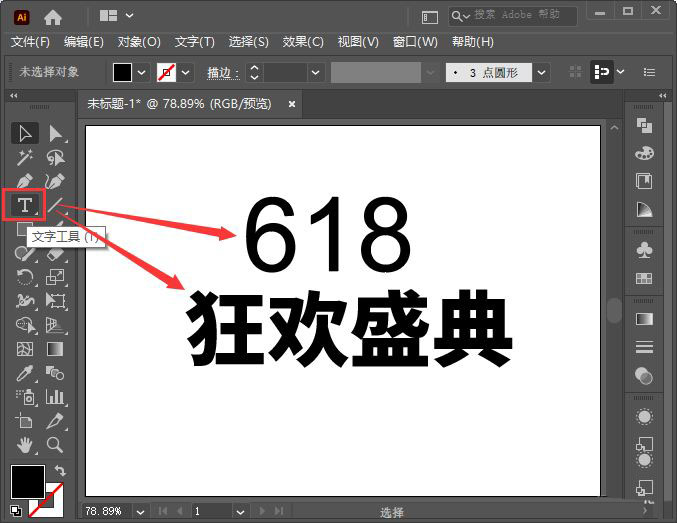The image size is (677, 523).
Task: Select the Selection tool arrow
Action: coord(25,133)
